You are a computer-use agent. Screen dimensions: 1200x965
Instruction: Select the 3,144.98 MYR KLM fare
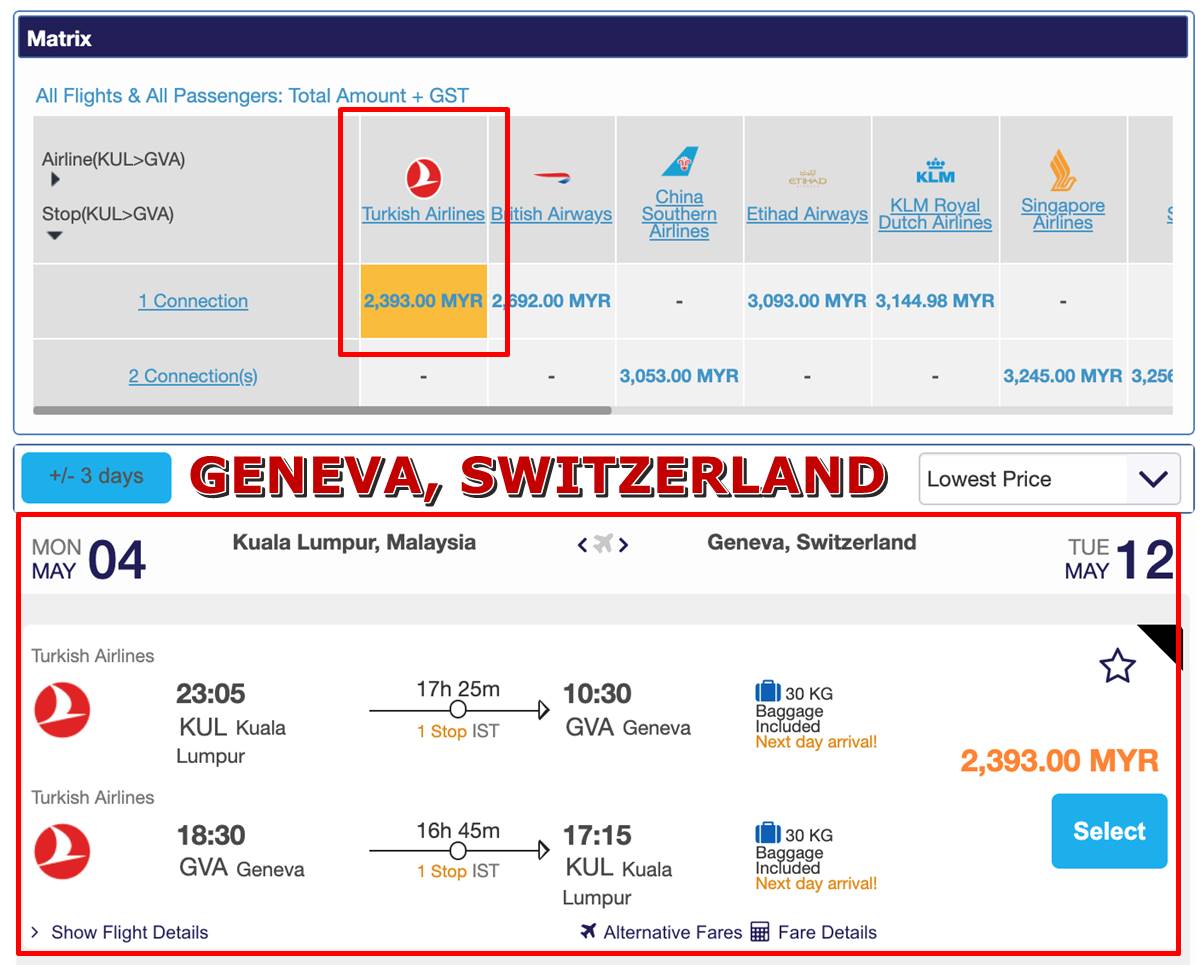[935, 301]
